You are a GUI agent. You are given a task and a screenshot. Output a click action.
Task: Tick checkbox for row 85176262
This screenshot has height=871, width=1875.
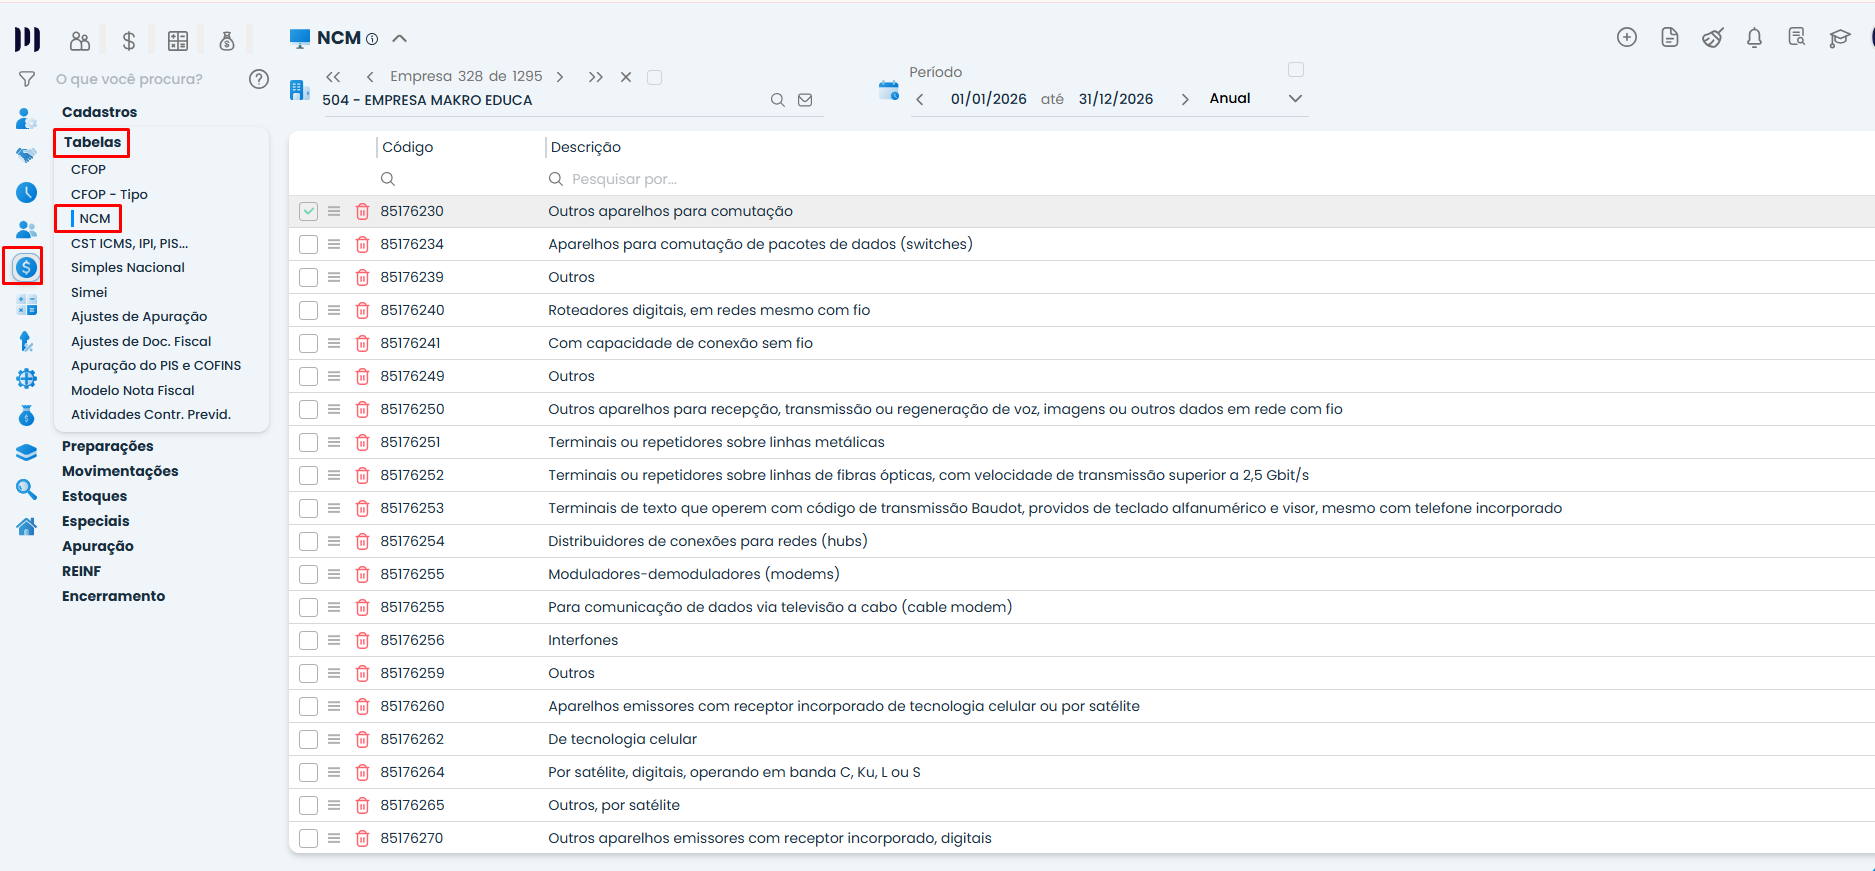coord(308,739)
